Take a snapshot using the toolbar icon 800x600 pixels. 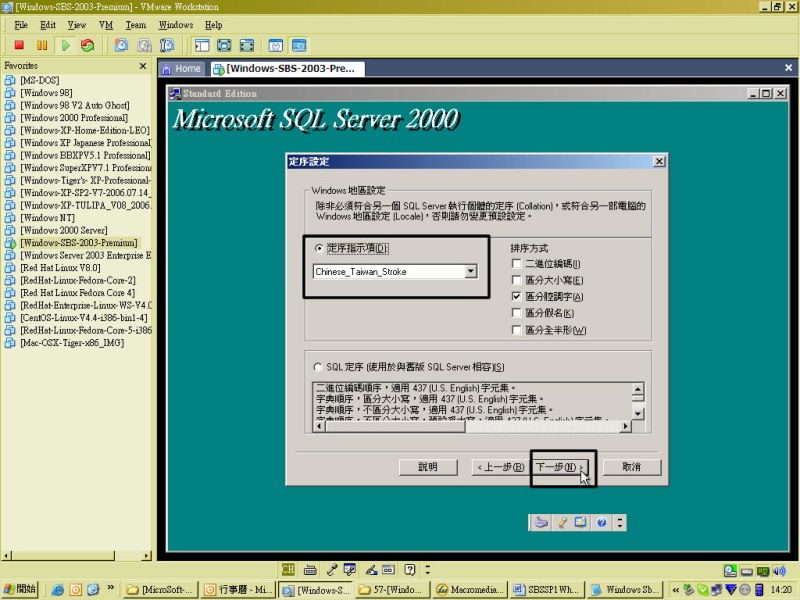point(121,45)
